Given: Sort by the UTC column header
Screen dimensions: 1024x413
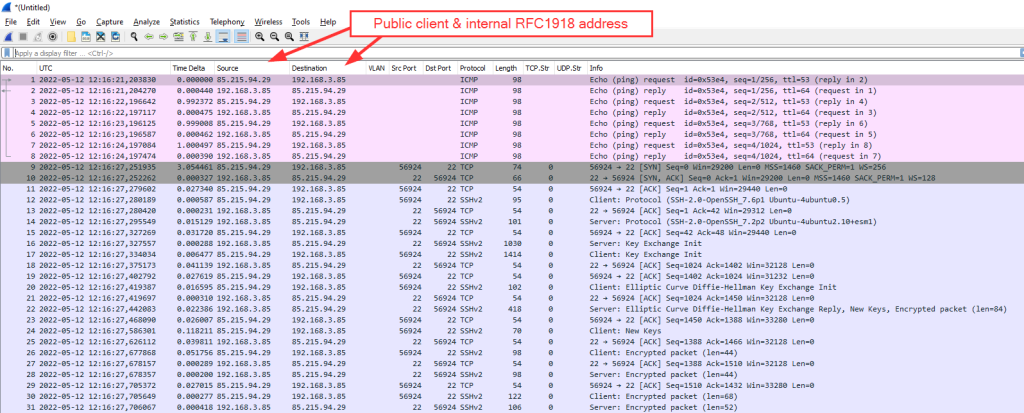Looking at the screenshot, I should click(103, 68).
